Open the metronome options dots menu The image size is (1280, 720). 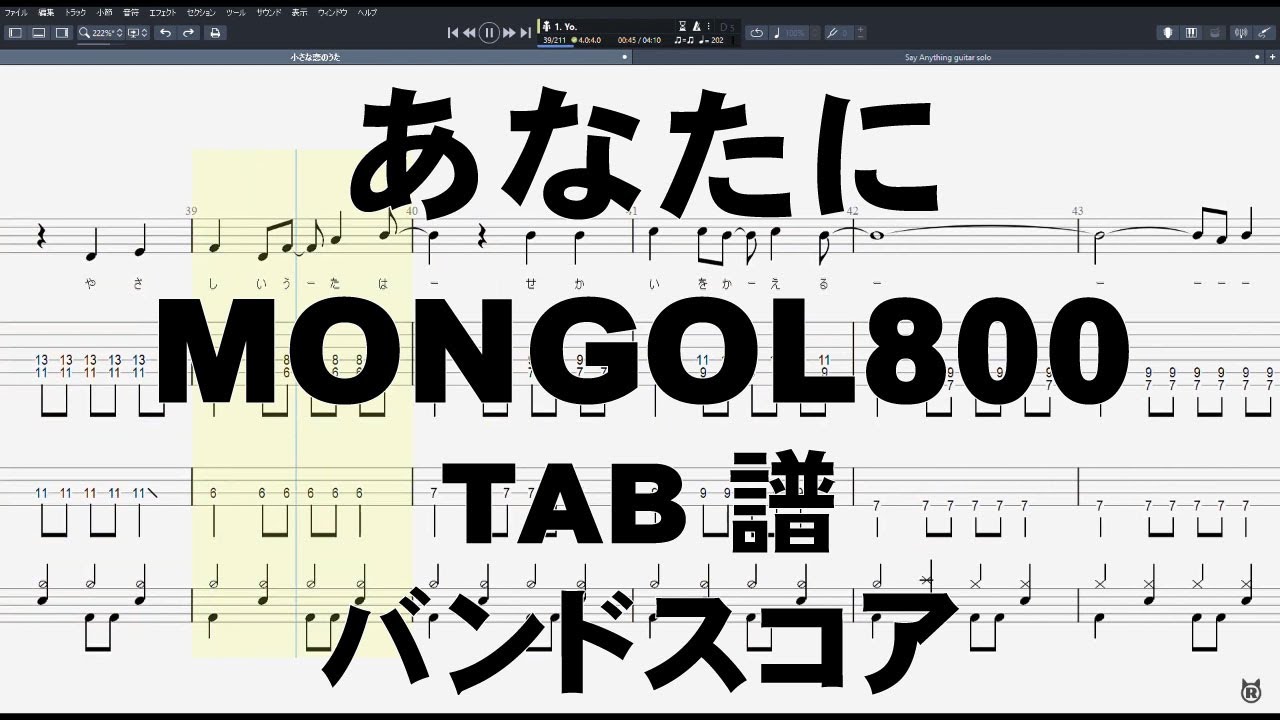pyautogui.click(x=707, y=26)
